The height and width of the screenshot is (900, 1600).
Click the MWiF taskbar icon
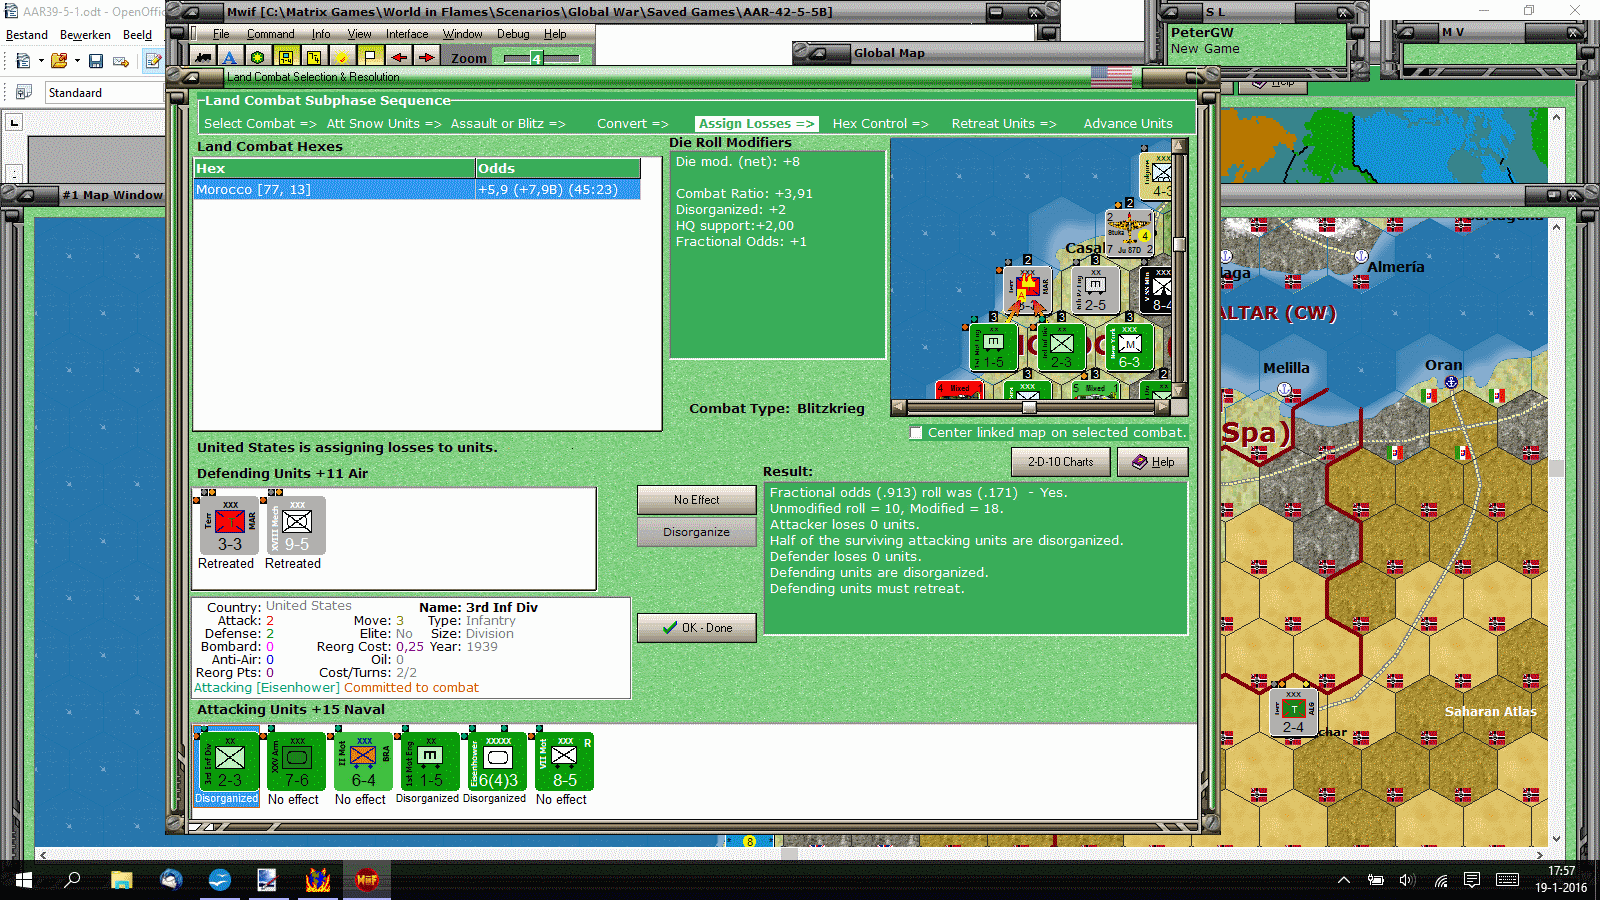tap(367, 880)
